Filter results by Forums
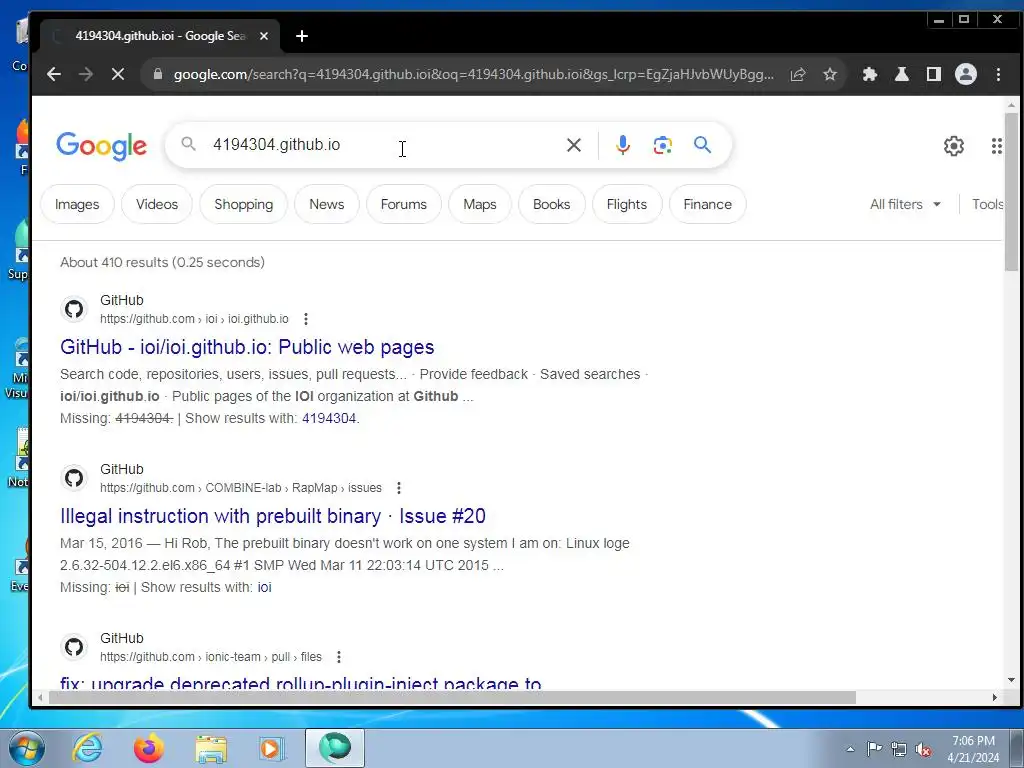Image resolution: width=1024 pixels, height=768 pixels. click(404, 204)
